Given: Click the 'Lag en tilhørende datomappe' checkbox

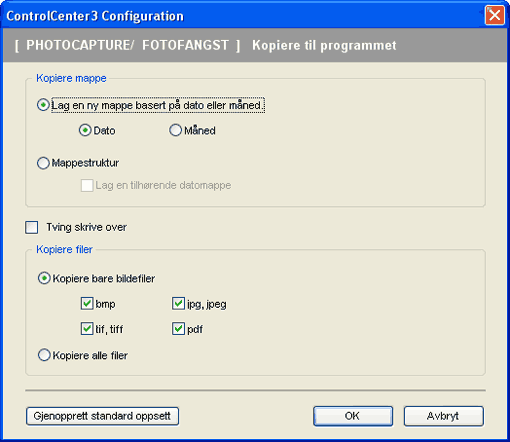Looking at the screenshot, I should click(87, 185).
